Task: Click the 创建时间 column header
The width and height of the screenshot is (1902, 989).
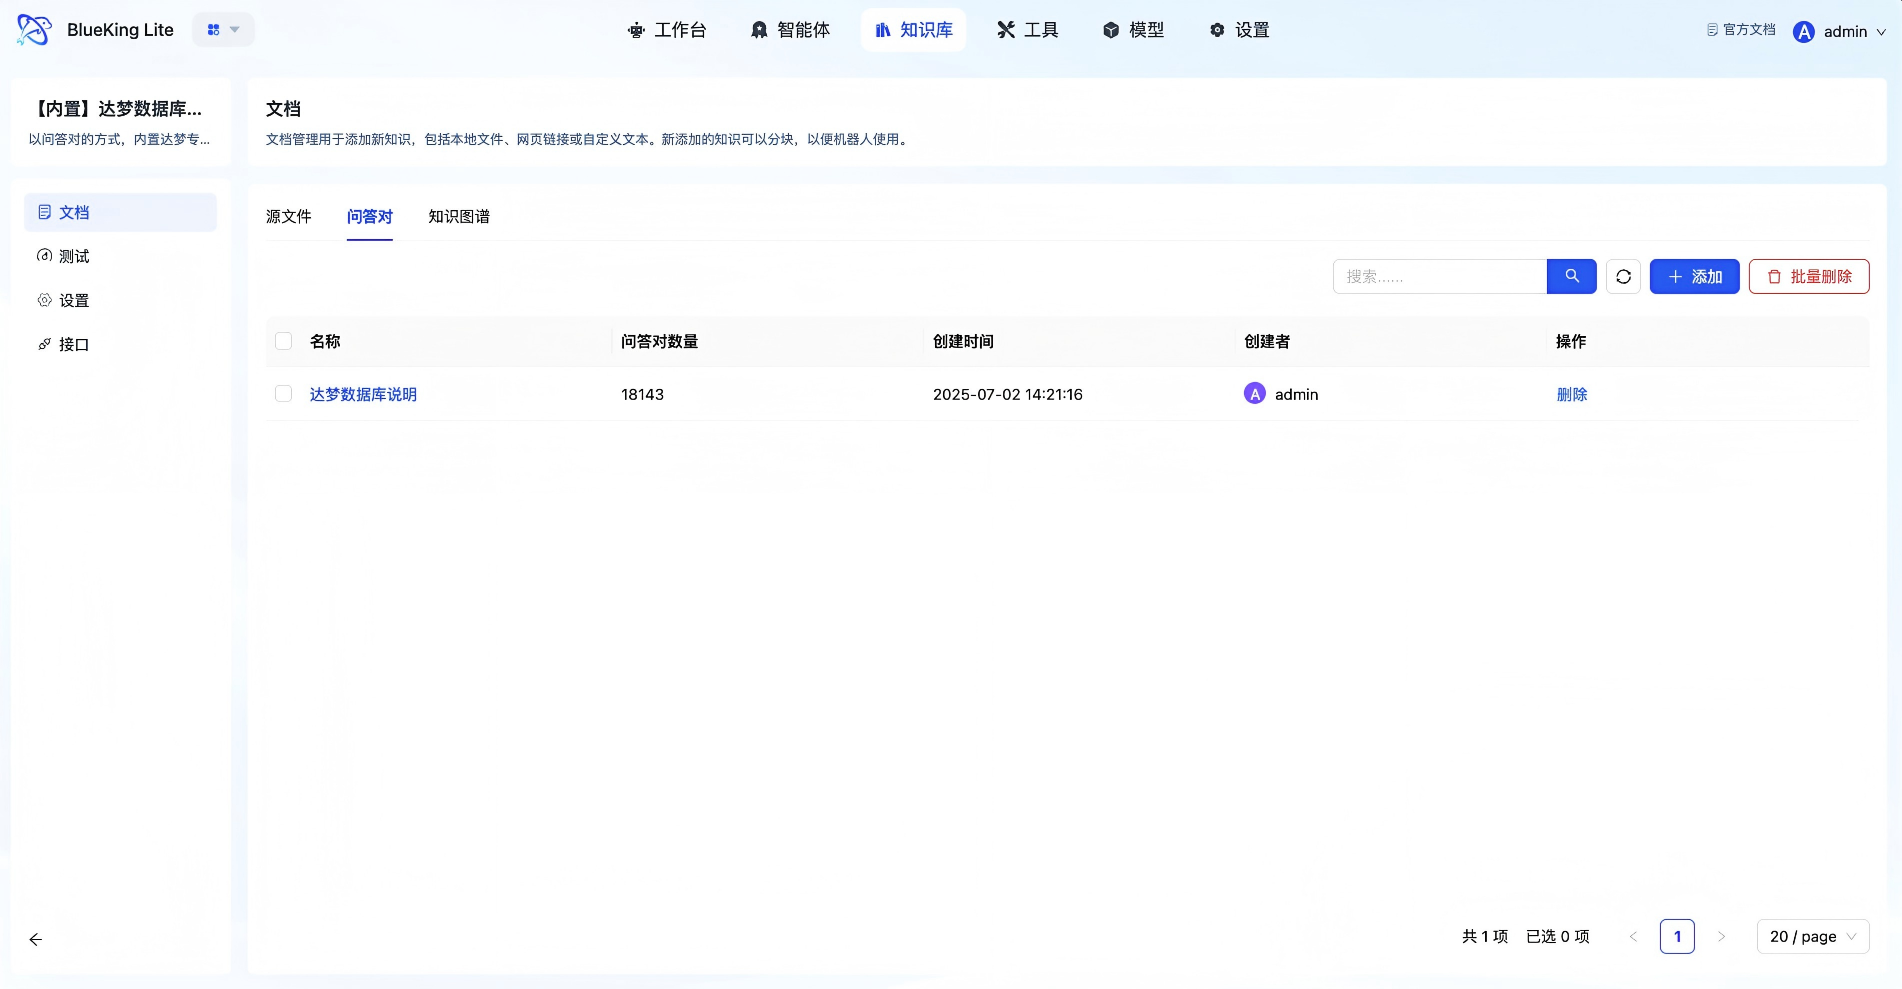Action: (964, 341)
